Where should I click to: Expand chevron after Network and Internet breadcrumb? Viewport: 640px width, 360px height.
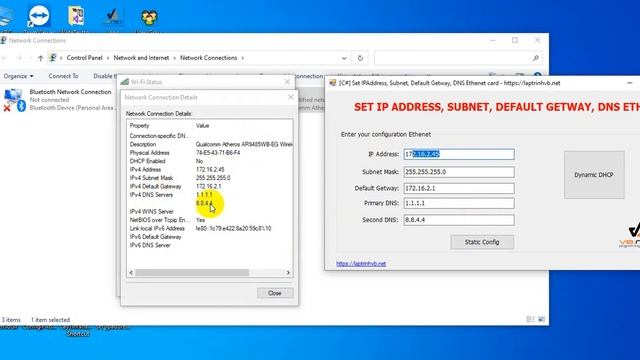(175, 58)
